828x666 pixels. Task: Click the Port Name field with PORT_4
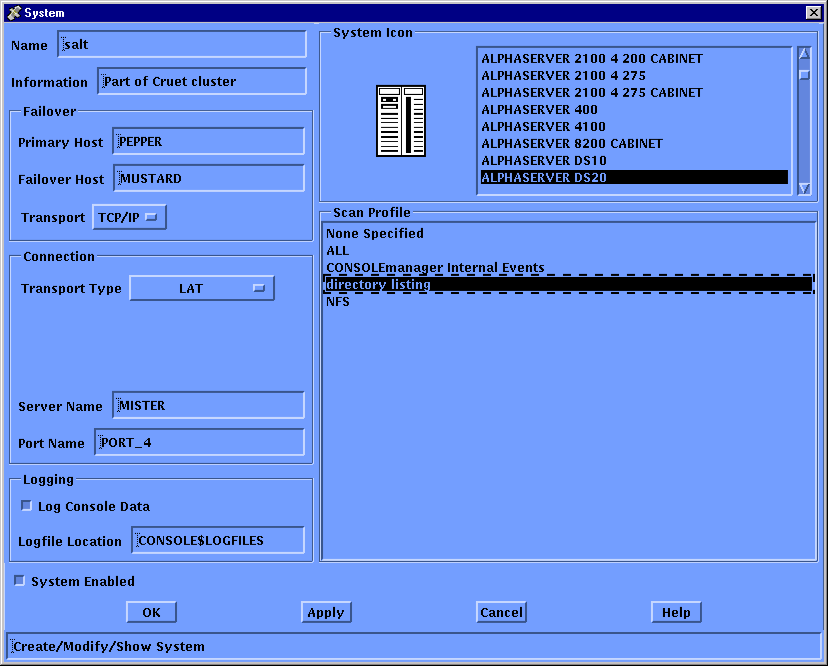(200, 442)
